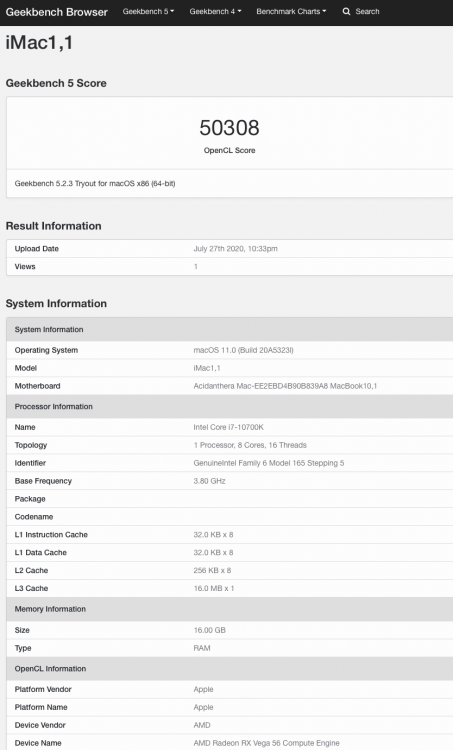Click the Device Vendor label

coord(40,725)
